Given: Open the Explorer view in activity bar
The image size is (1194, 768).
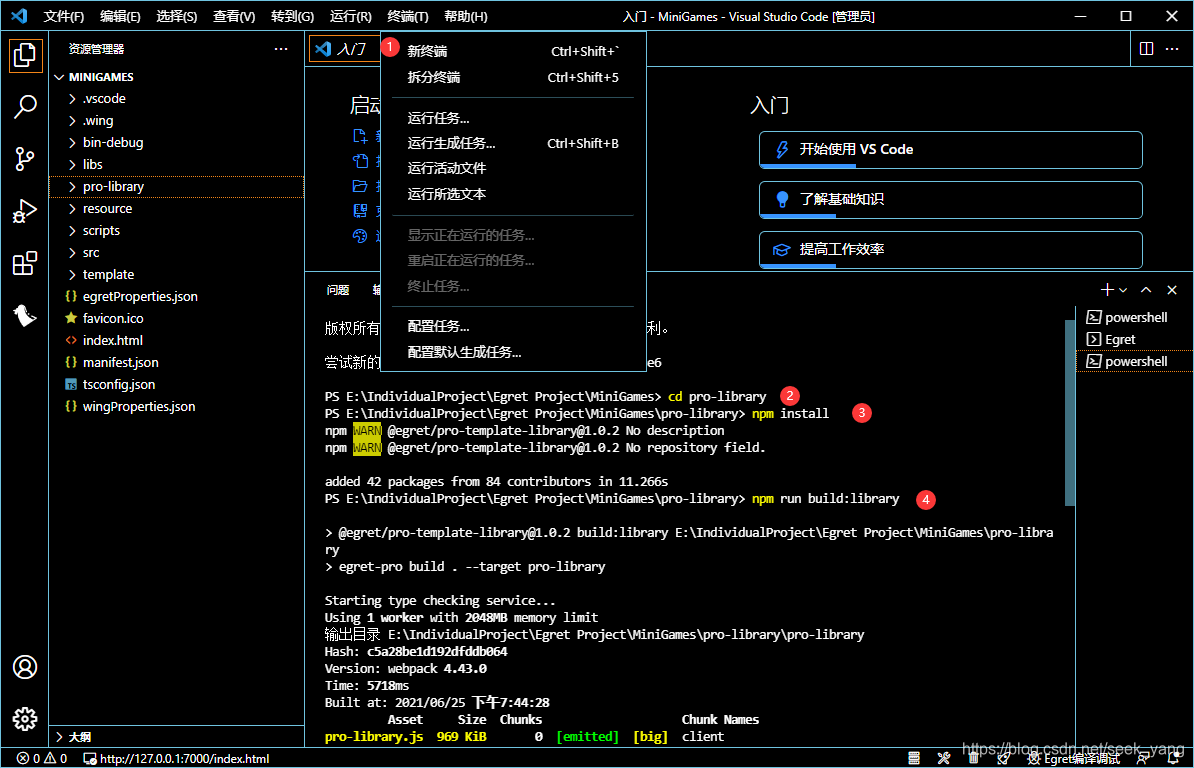Looking at the screenshot, I should tap(25, 55).
